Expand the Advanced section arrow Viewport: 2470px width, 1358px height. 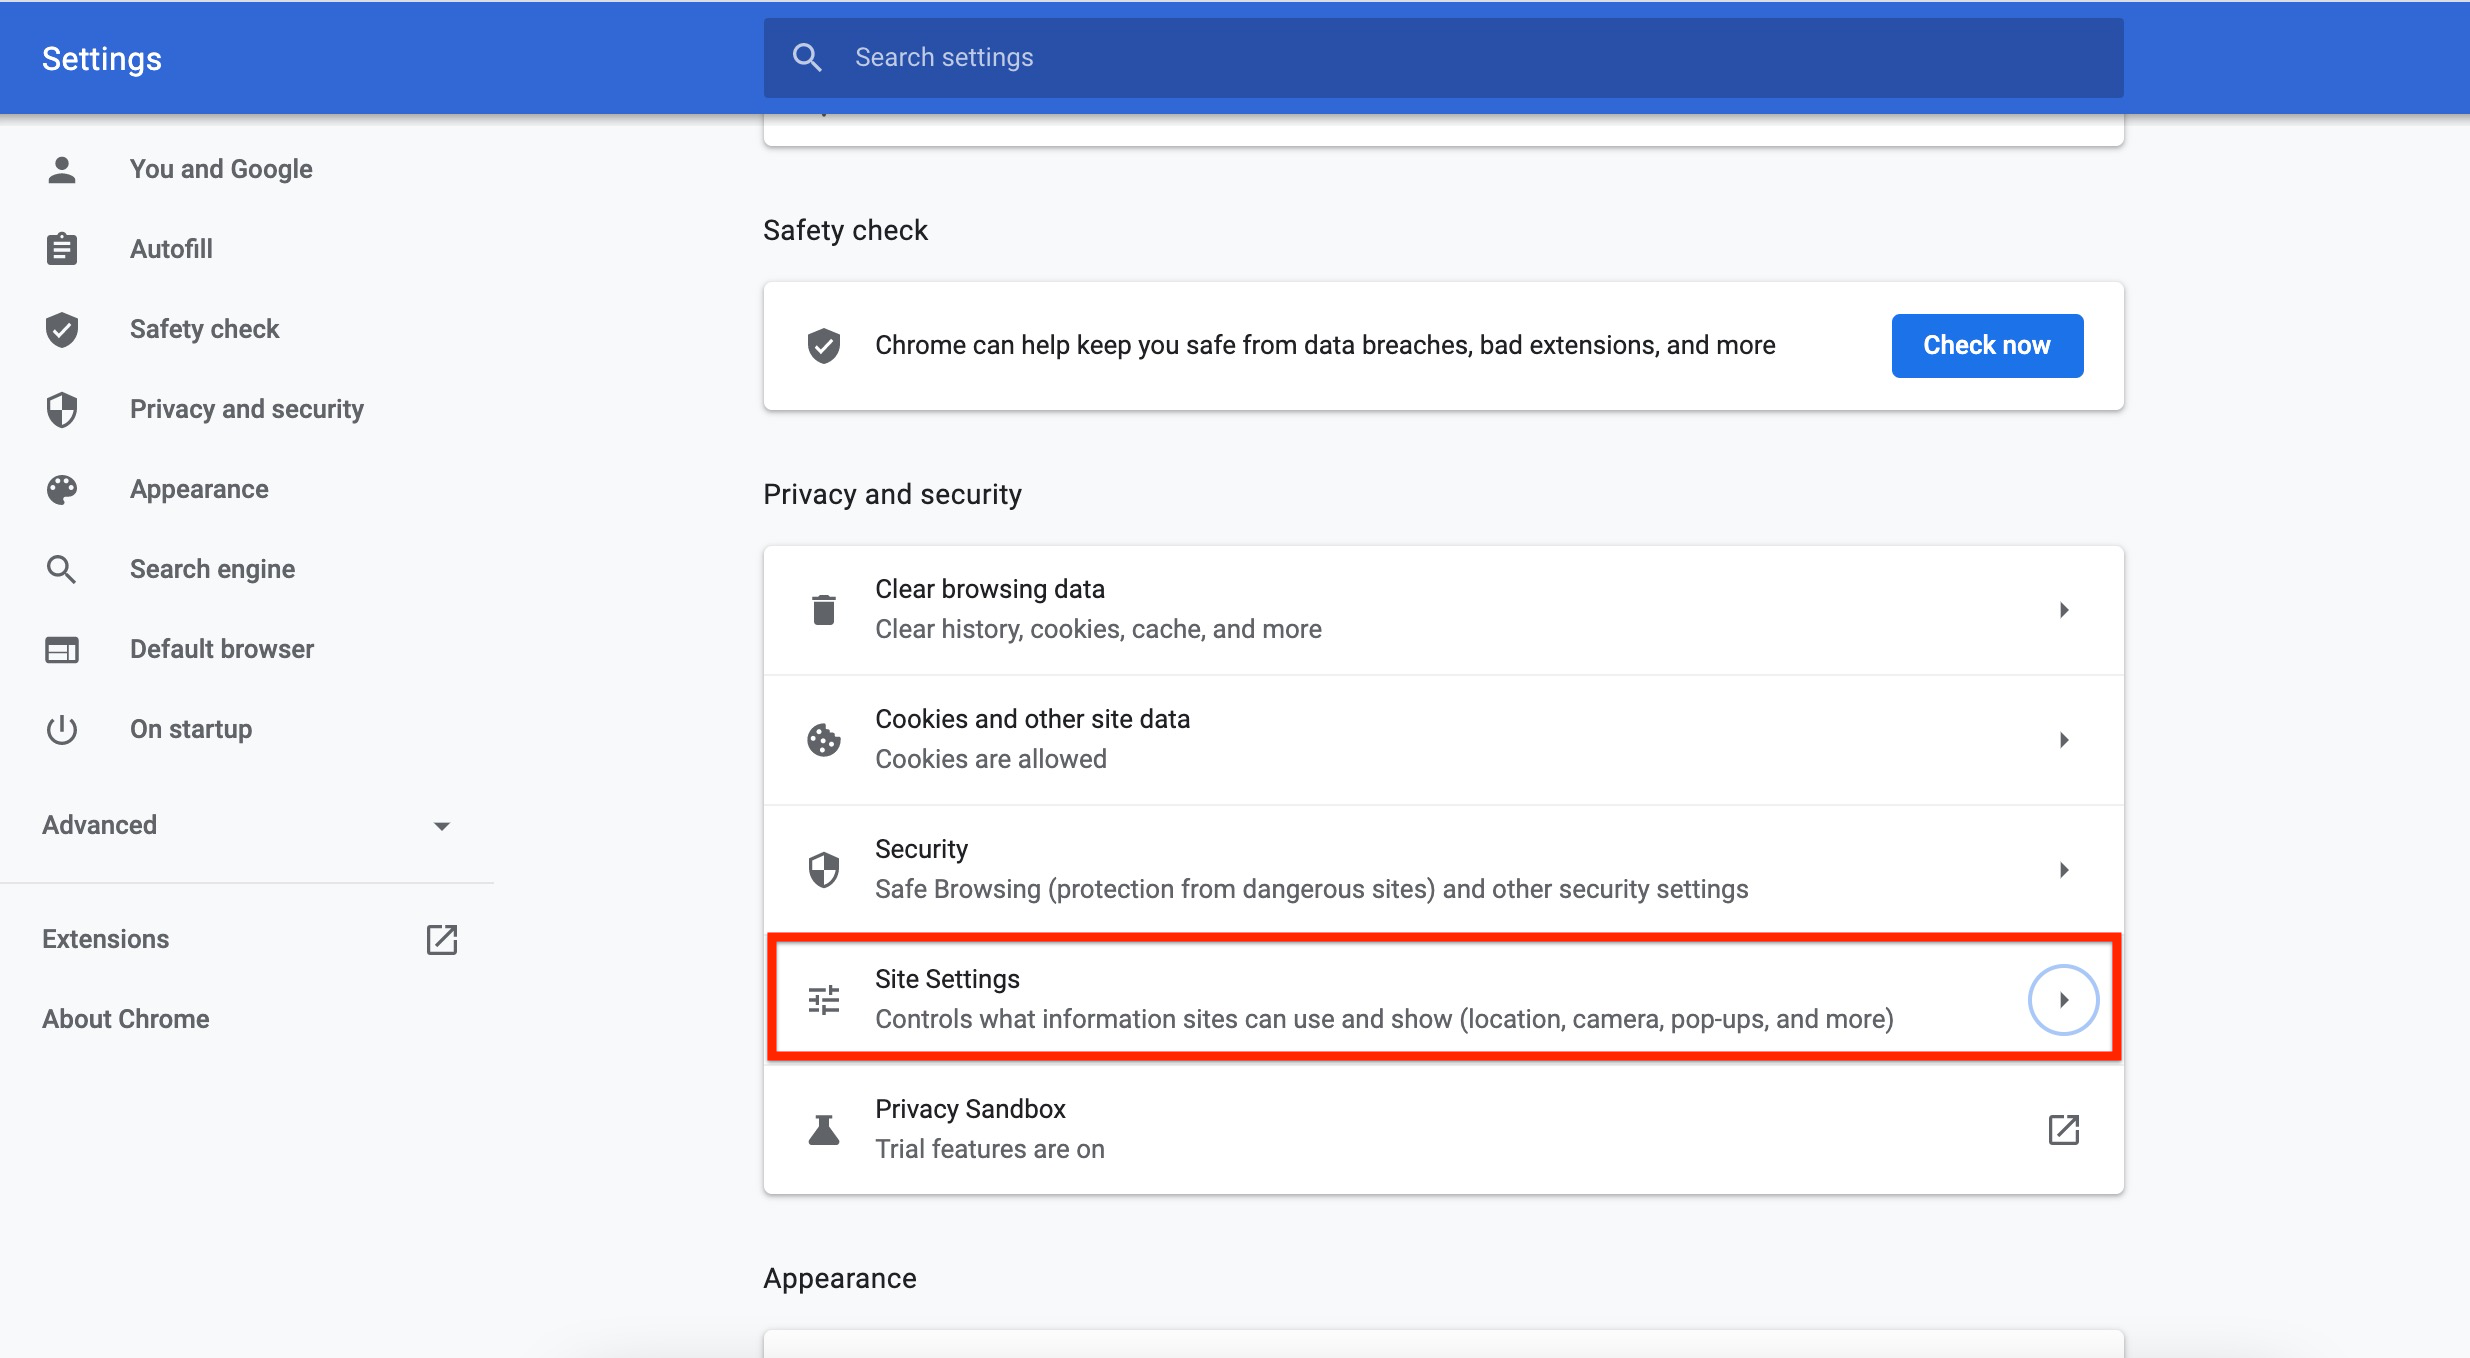[441, 826]
